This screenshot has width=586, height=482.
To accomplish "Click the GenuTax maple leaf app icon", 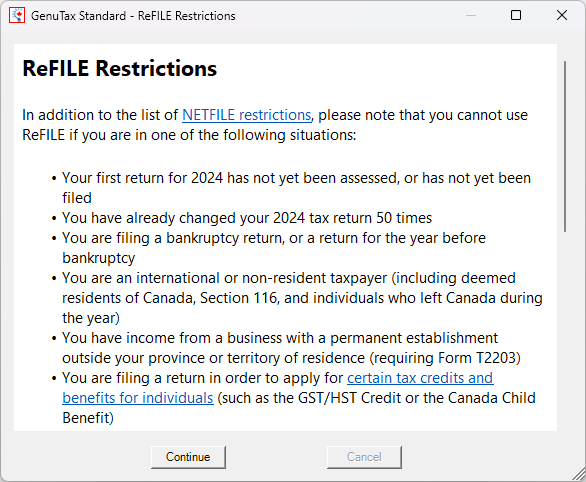I will click(17, 15).
